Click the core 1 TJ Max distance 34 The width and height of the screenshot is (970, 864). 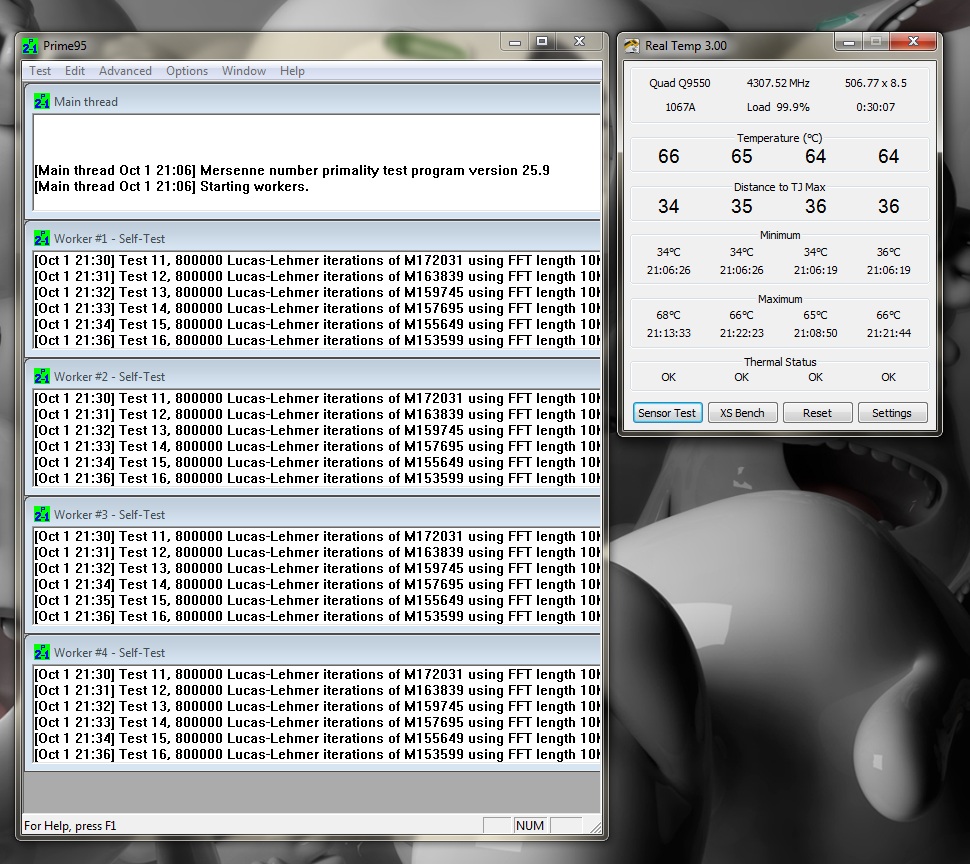click(x=668, y=207)
